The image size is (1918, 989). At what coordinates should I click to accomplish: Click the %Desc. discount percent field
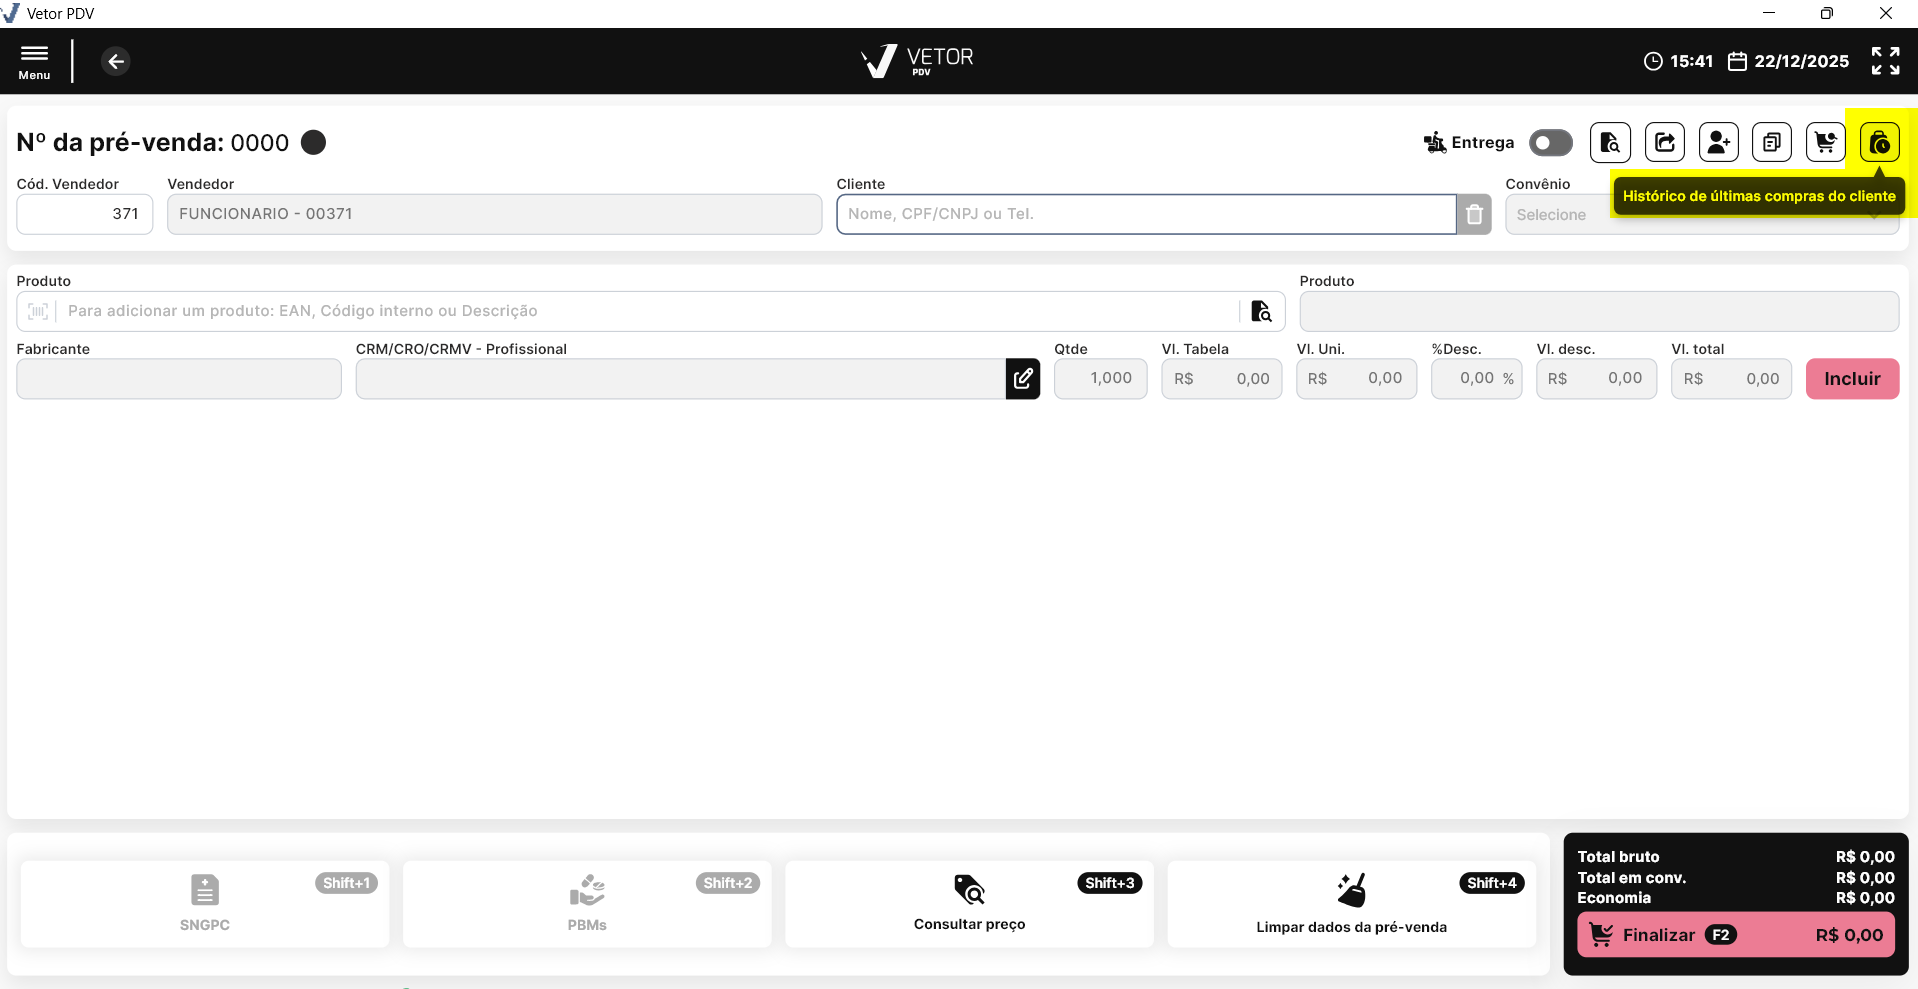click(x=1476, y=379)
